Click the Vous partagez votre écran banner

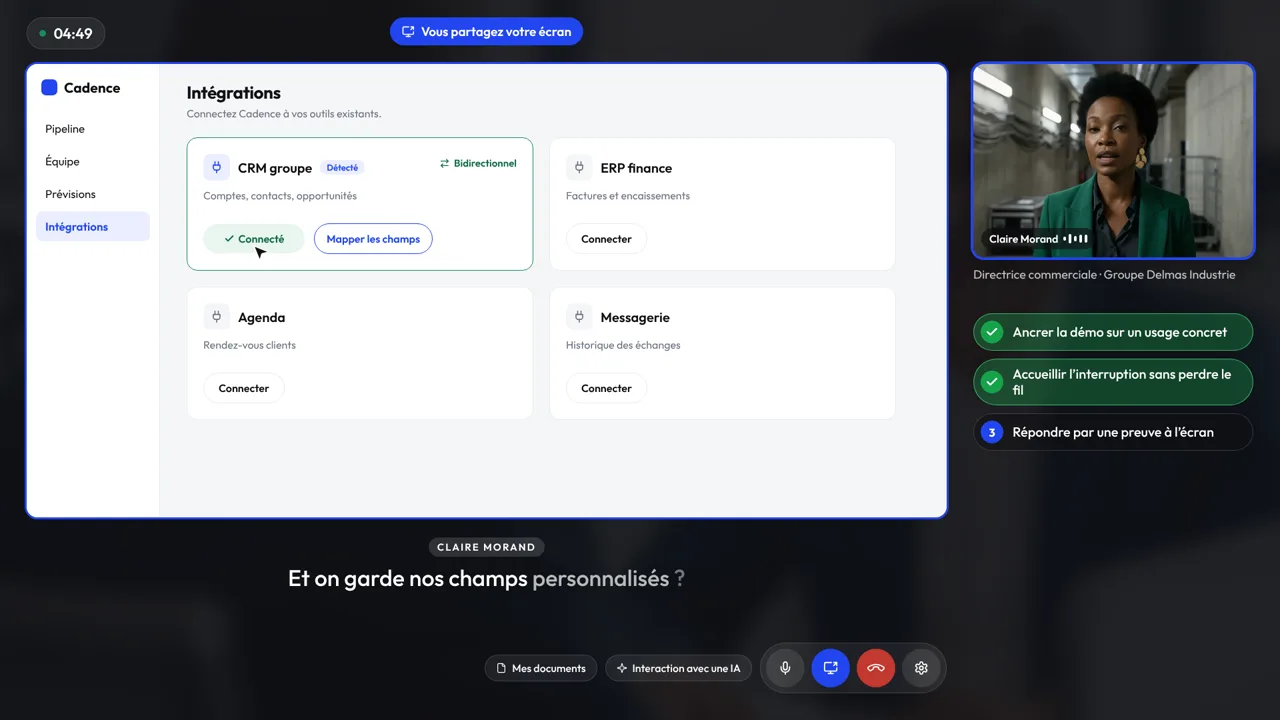(x=486, y=32)
